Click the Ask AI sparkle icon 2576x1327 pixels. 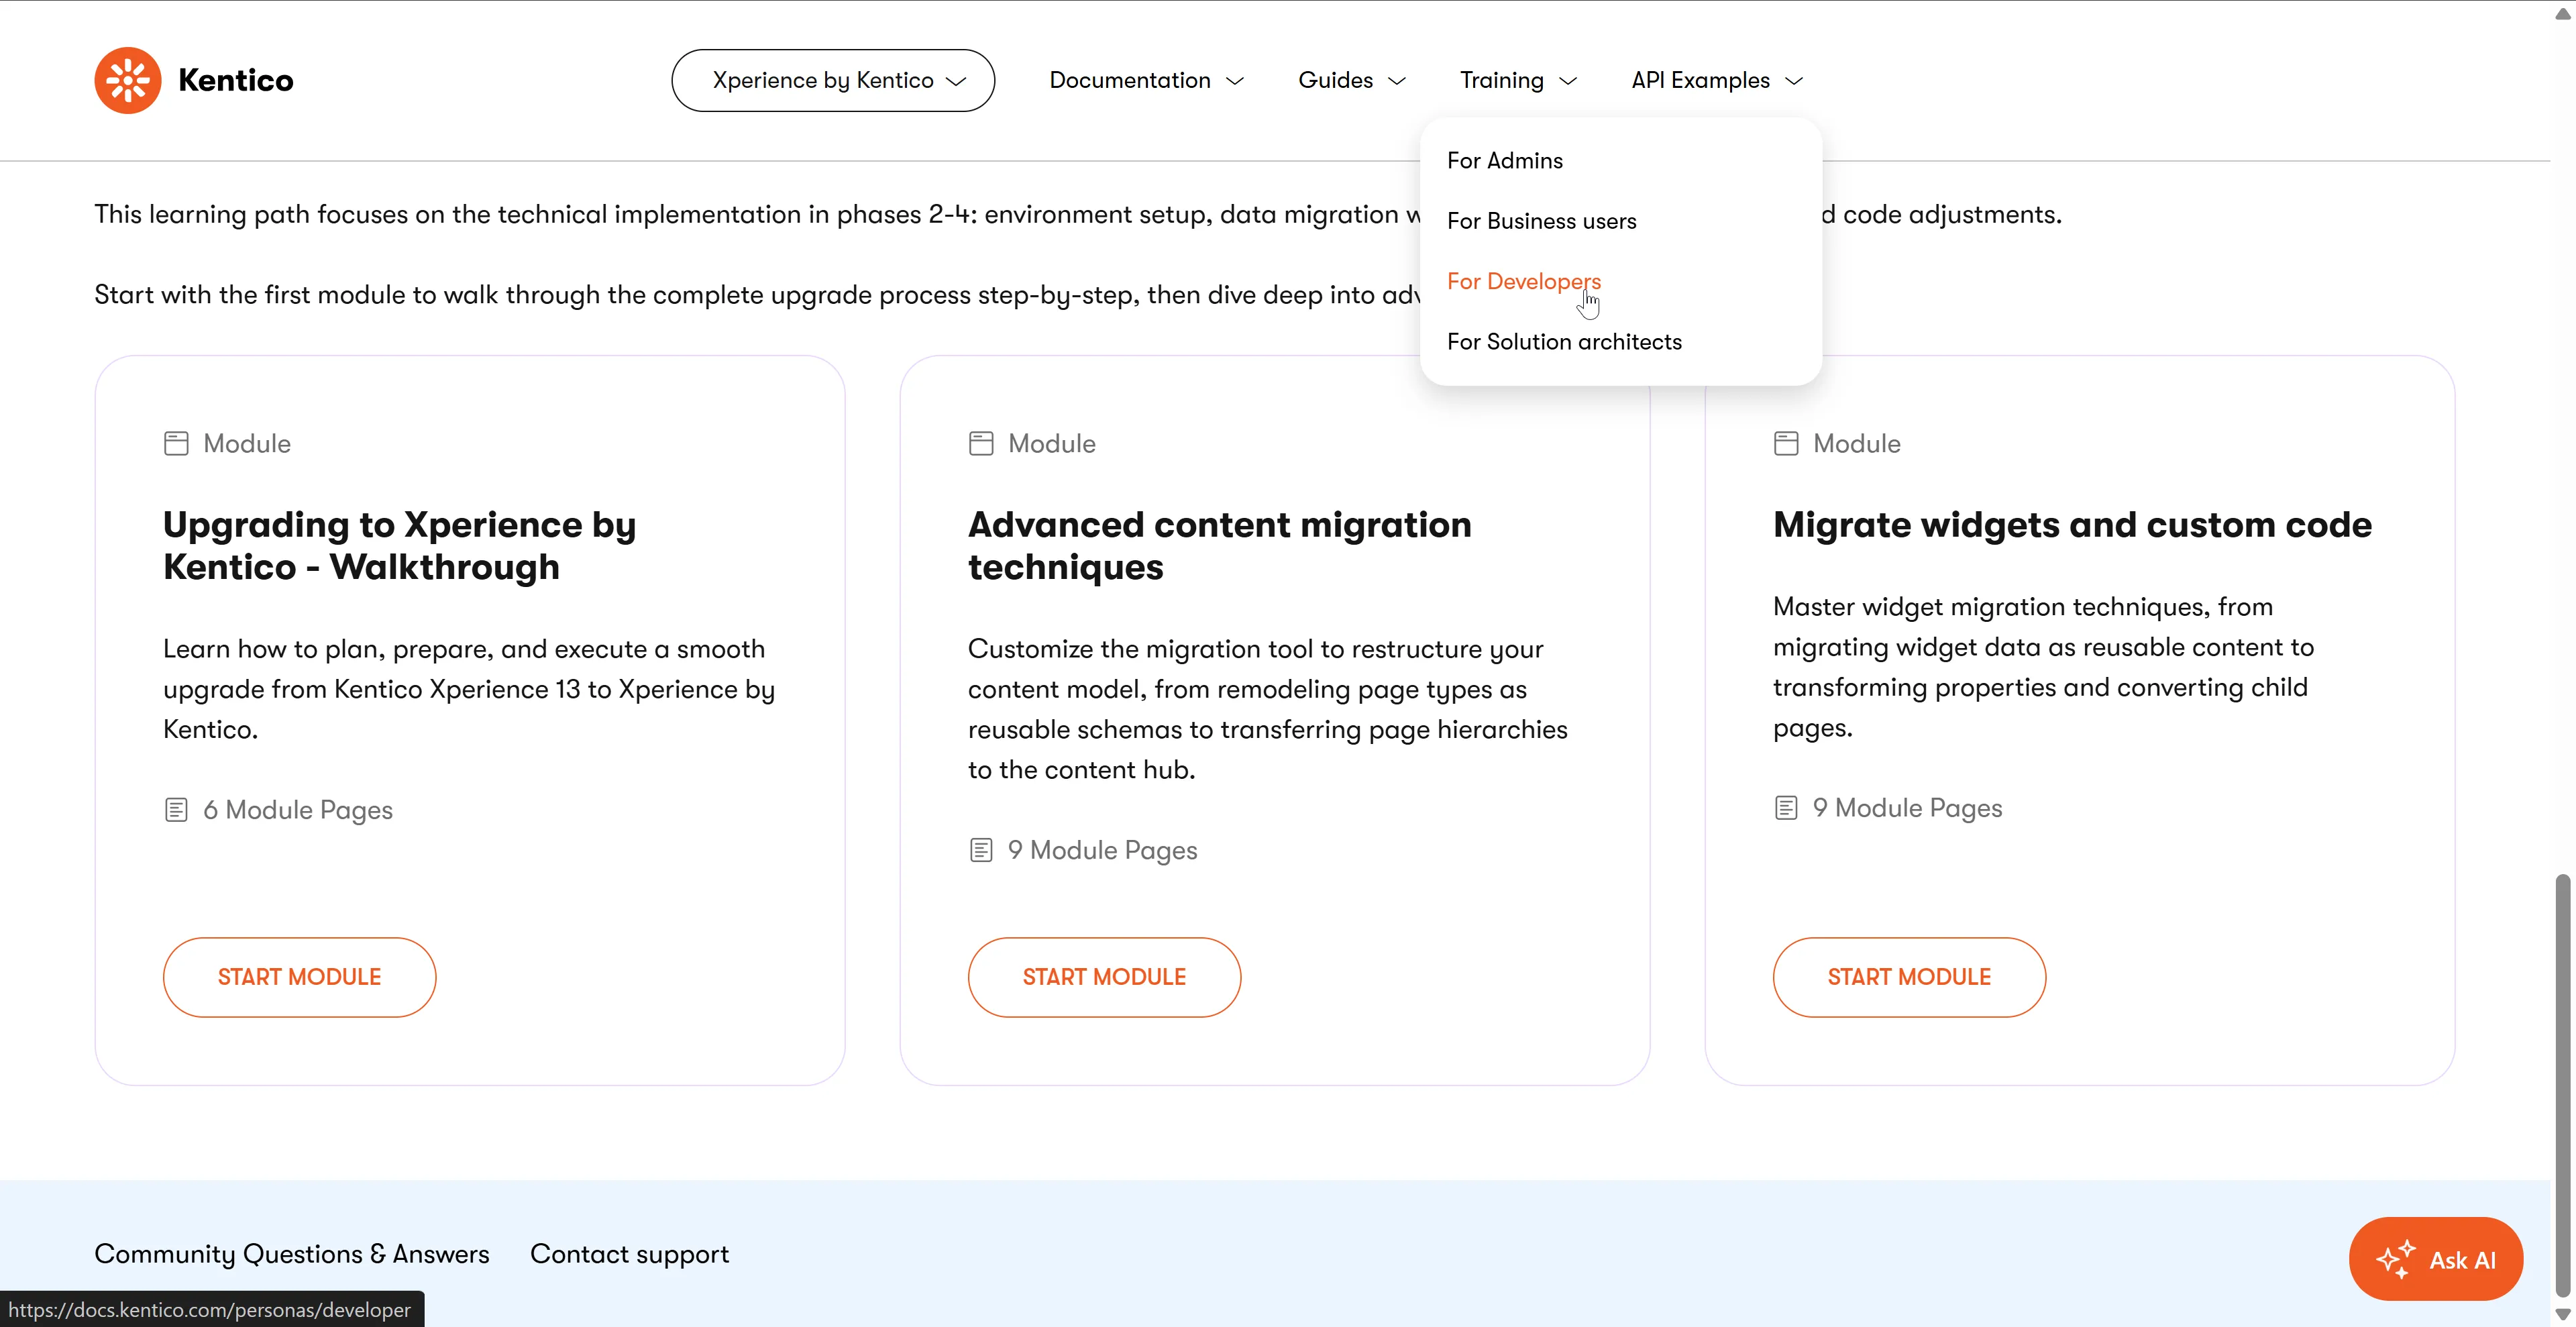coord(2395,1259)
